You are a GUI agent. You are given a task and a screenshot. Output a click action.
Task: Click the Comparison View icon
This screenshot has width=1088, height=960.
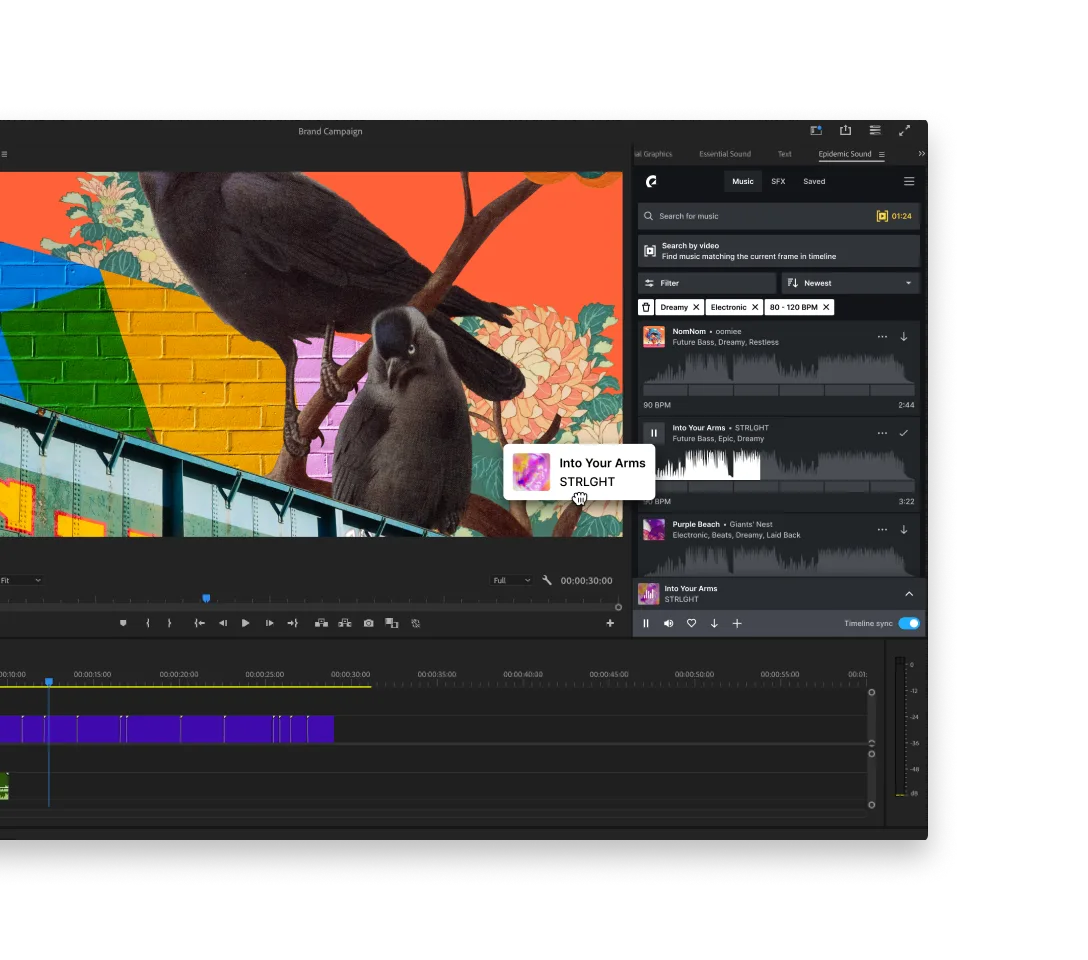point(392,623)
